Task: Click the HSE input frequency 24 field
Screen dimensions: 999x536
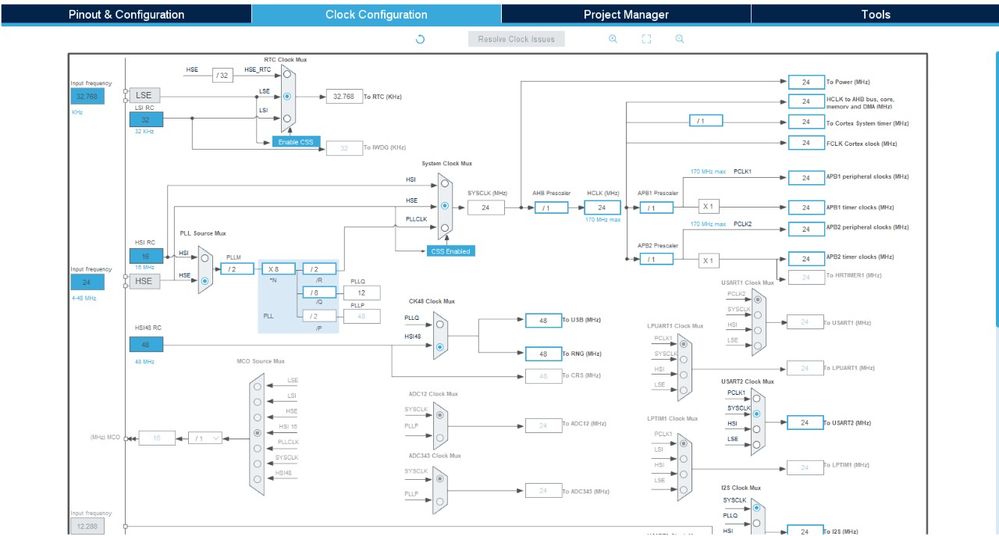Action: pos(87,282)
